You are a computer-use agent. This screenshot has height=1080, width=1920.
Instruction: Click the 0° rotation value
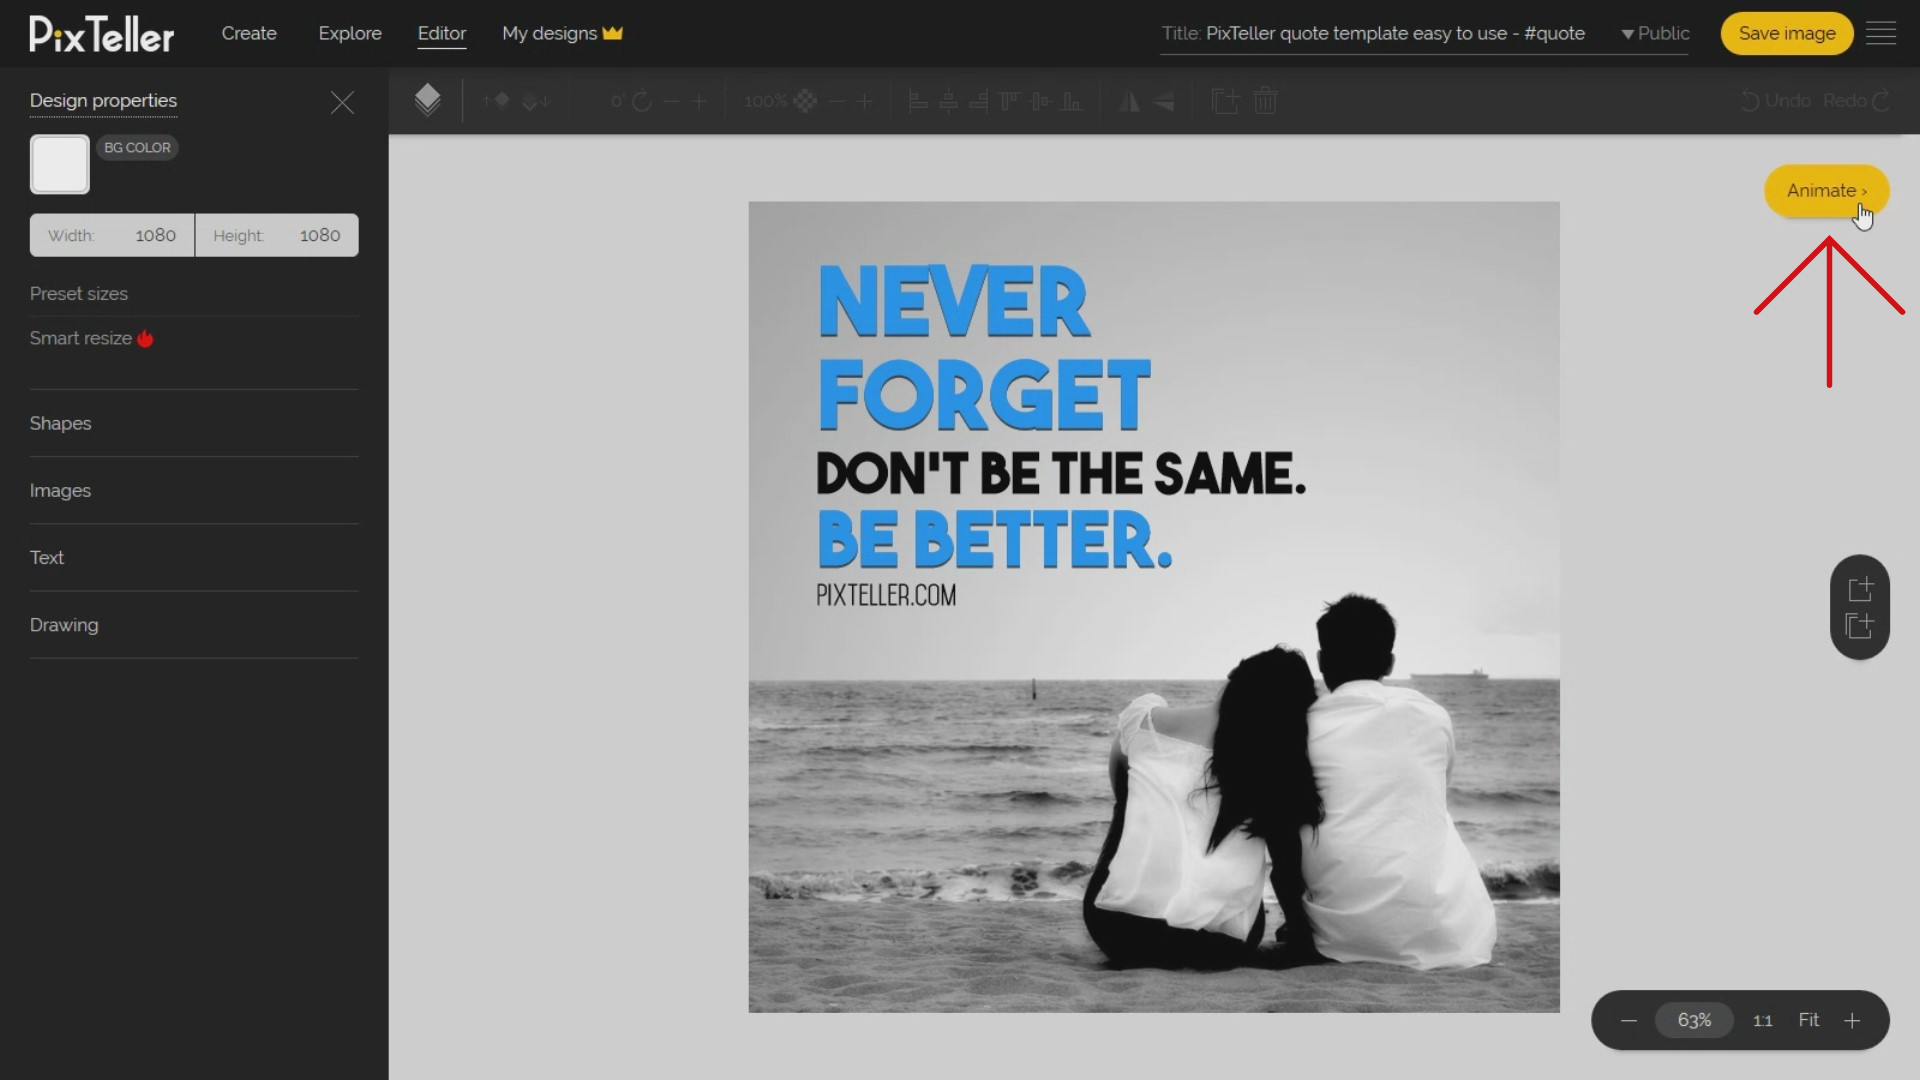[617, 101]
